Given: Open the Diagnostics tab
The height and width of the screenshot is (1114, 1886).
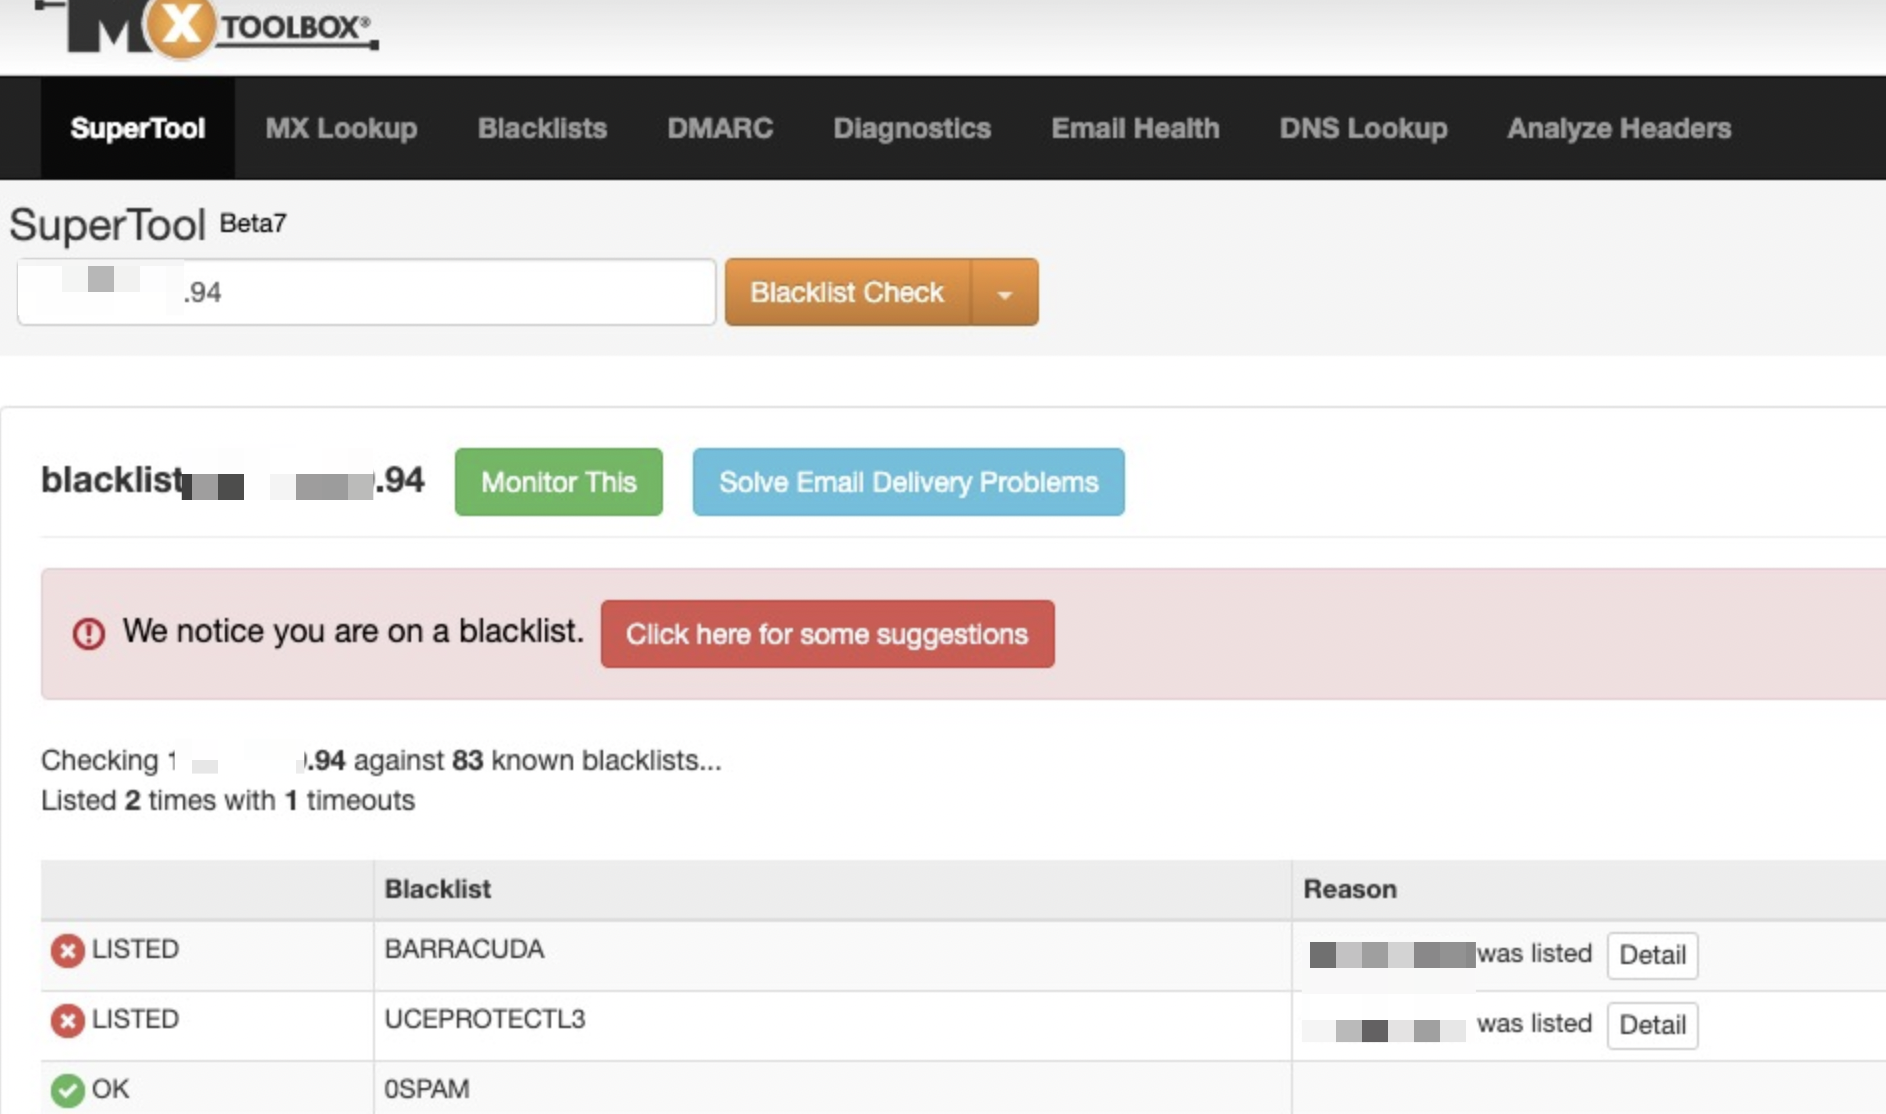Looking at the screenshot, I should (x=912, y=128).
